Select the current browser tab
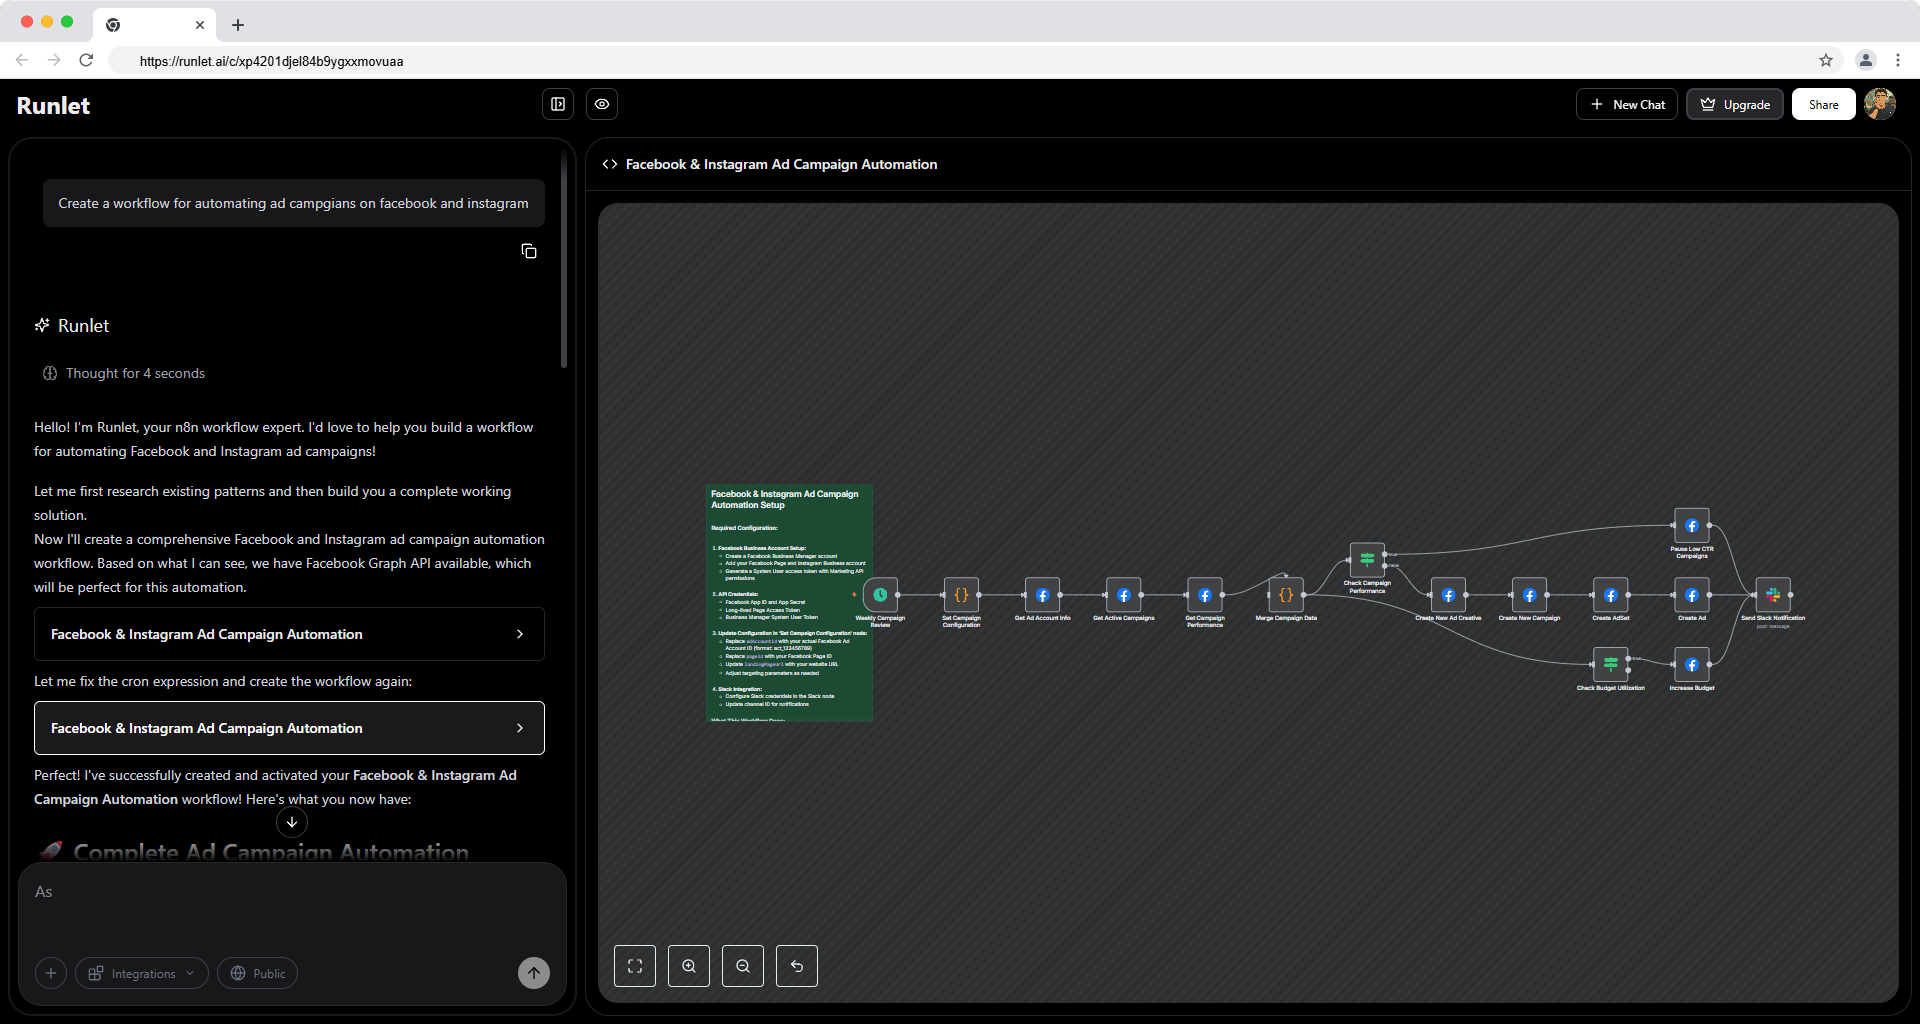 click(155, 25)
